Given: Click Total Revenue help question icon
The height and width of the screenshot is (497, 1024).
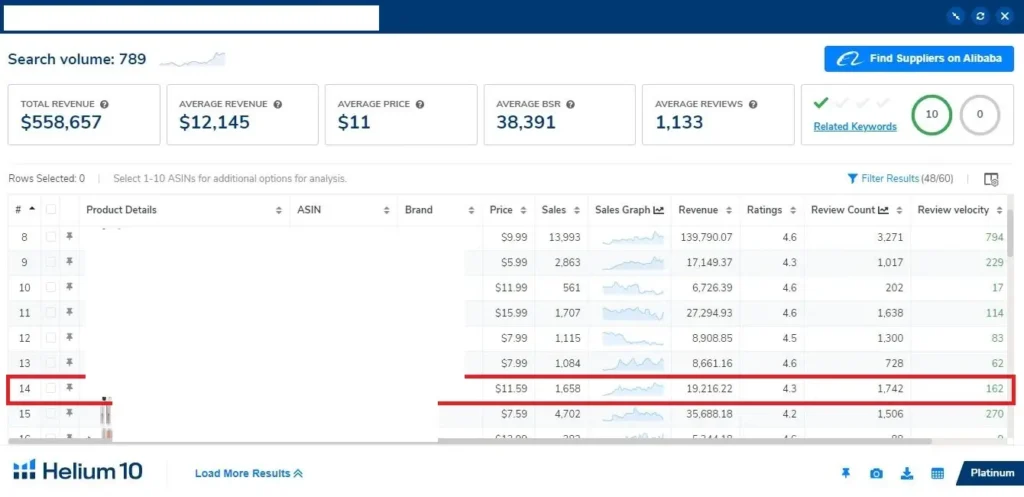Looking at the screenshot, I should [105, 104].
